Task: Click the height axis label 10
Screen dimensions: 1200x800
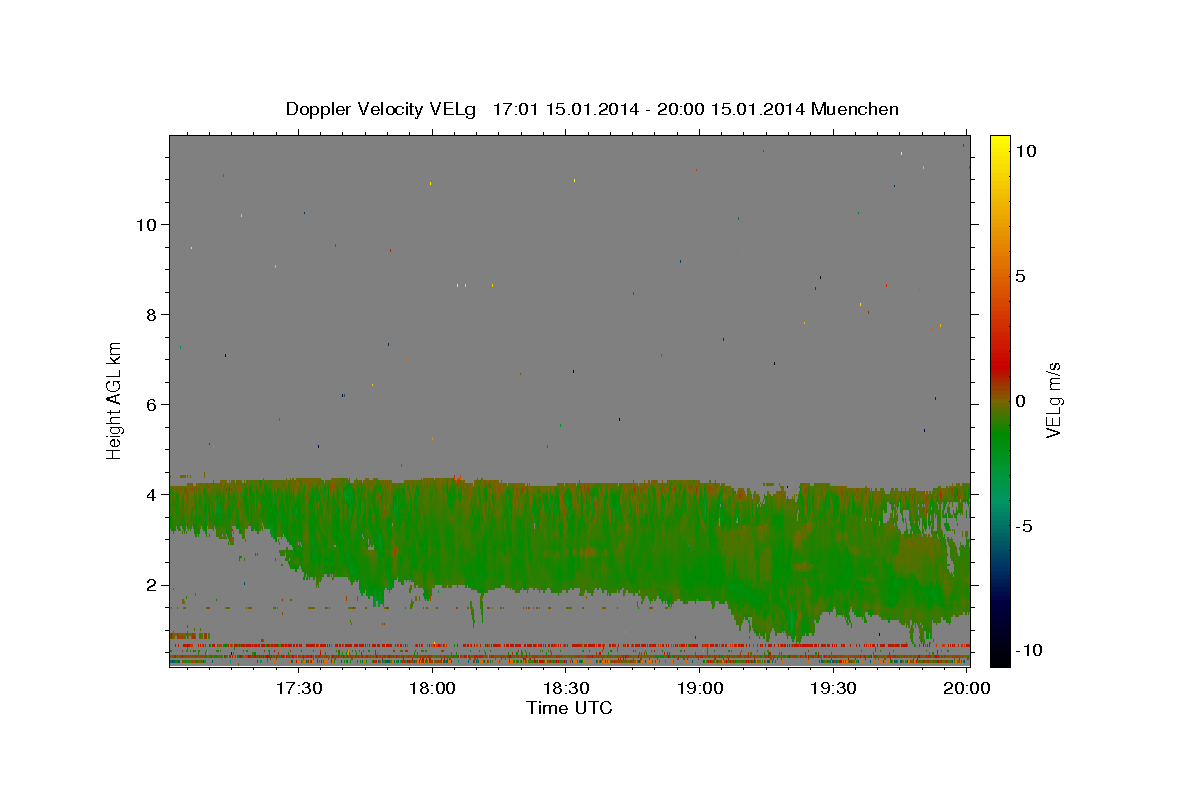Action: tap(146, 224)
